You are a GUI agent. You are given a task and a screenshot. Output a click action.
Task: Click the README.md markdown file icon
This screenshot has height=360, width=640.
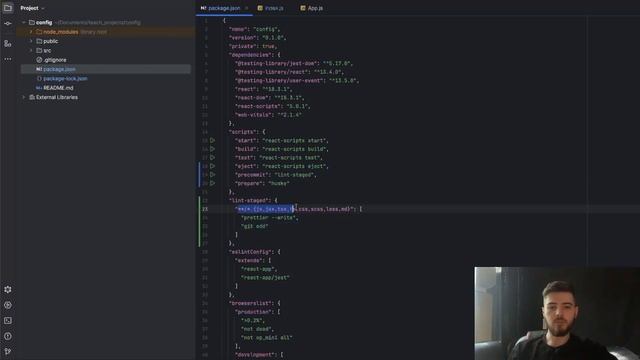pos(39,88)
